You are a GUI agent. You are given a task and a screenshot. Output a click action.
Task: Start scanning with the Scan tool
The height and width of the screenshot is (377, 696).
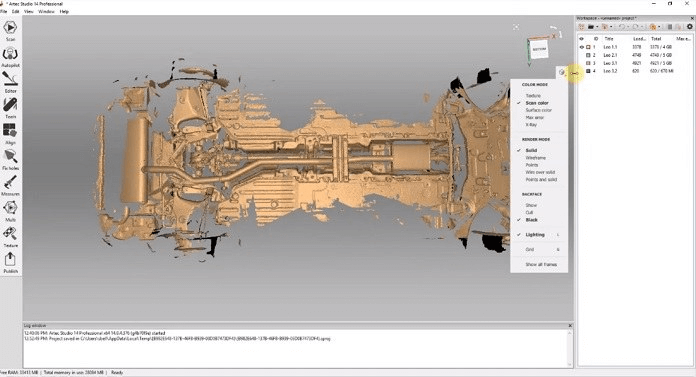tap(10, 30)
